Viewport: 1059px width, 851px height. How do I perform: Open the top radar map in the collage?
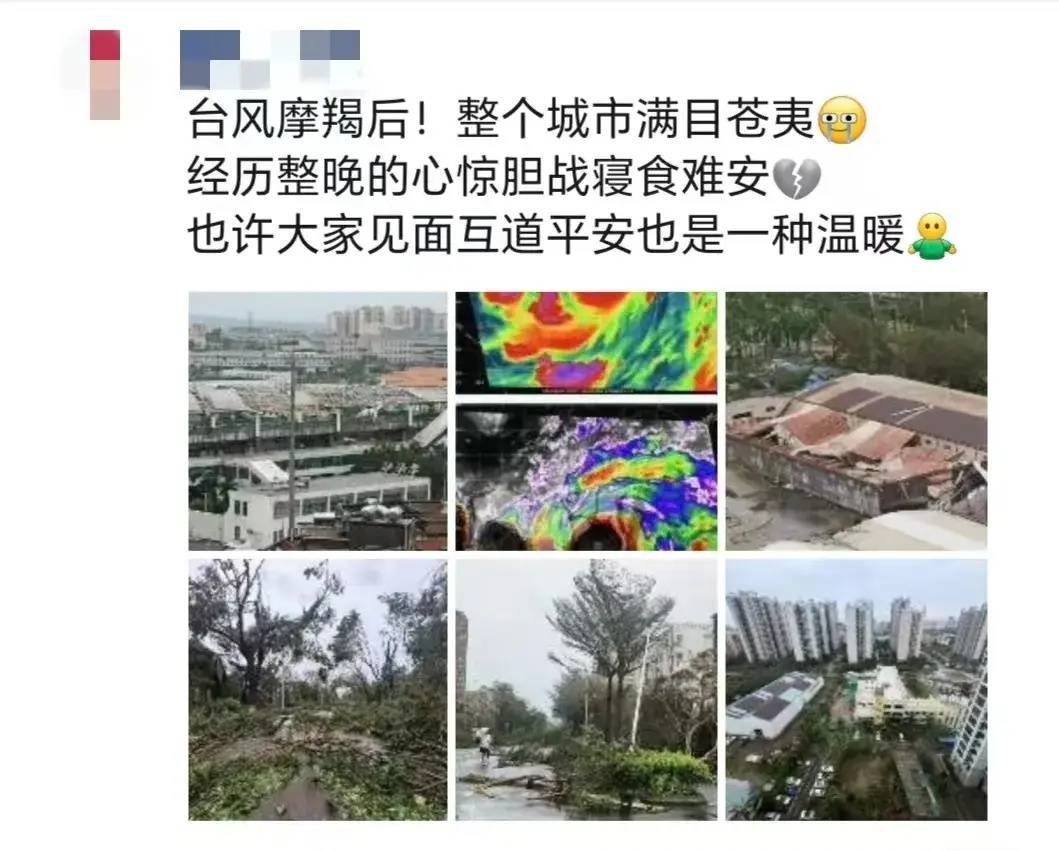pyautogui.click(x=586, y=342)
